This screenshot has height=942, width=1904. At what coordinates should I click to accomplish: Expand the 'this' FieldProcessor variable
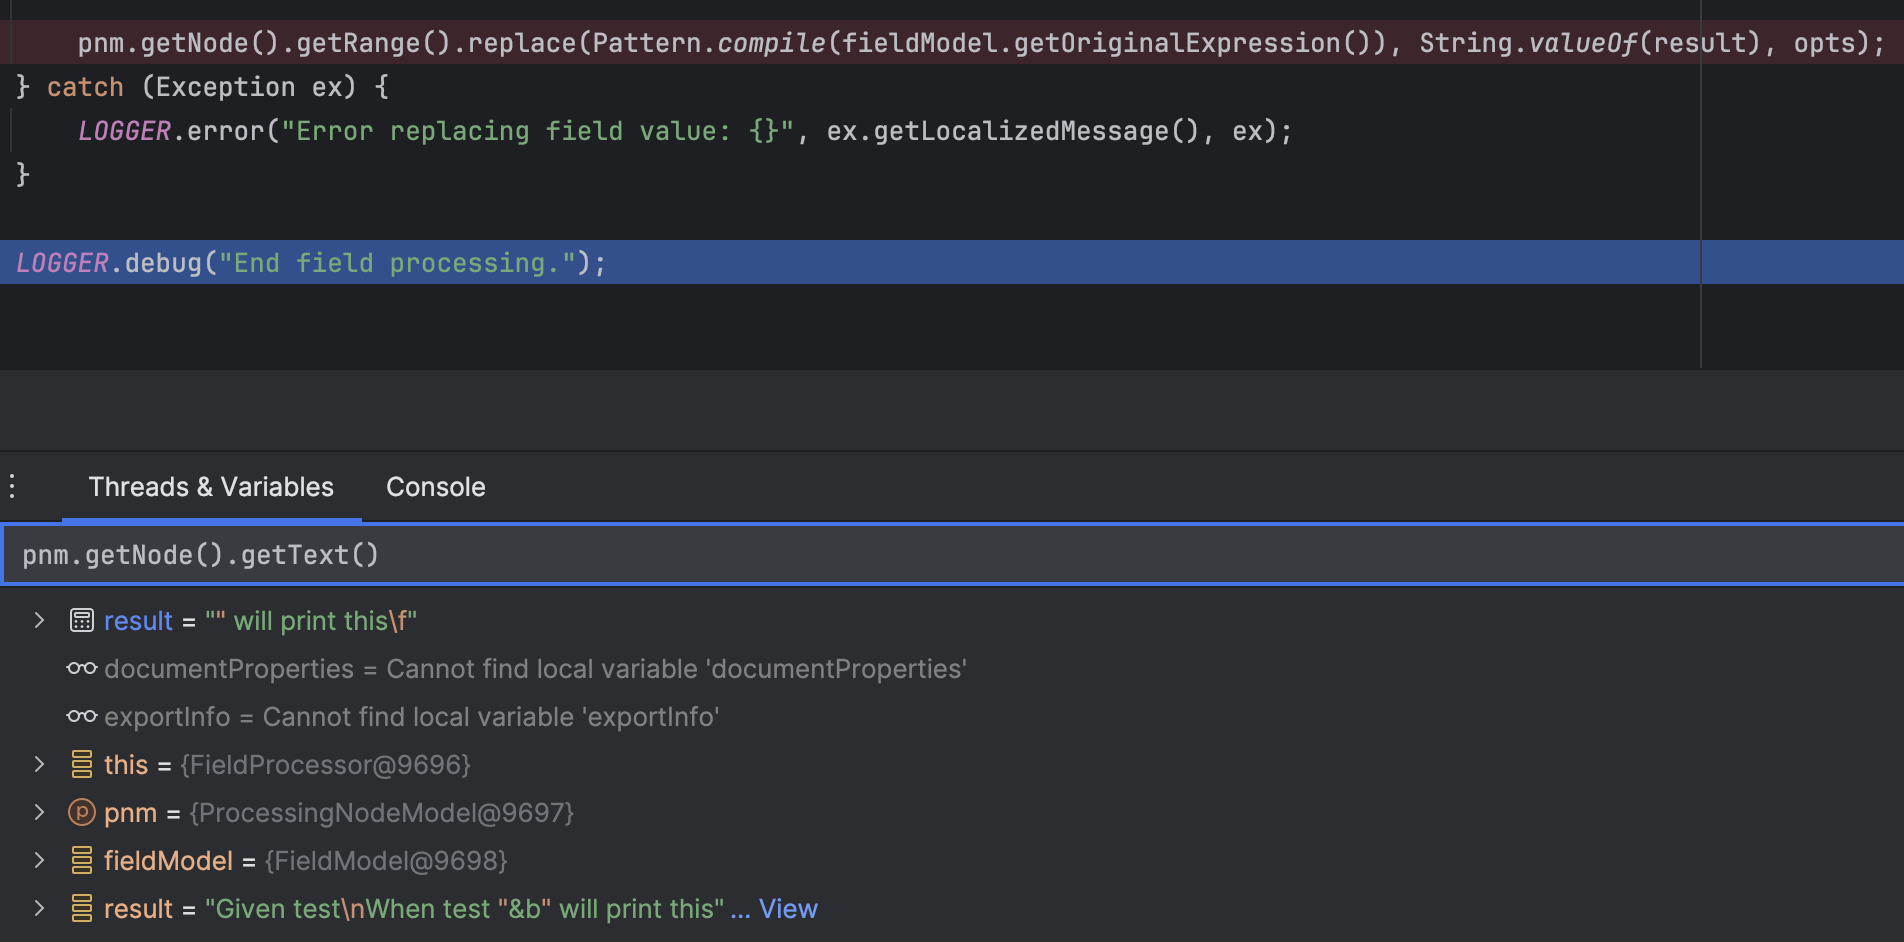(39, 765)
